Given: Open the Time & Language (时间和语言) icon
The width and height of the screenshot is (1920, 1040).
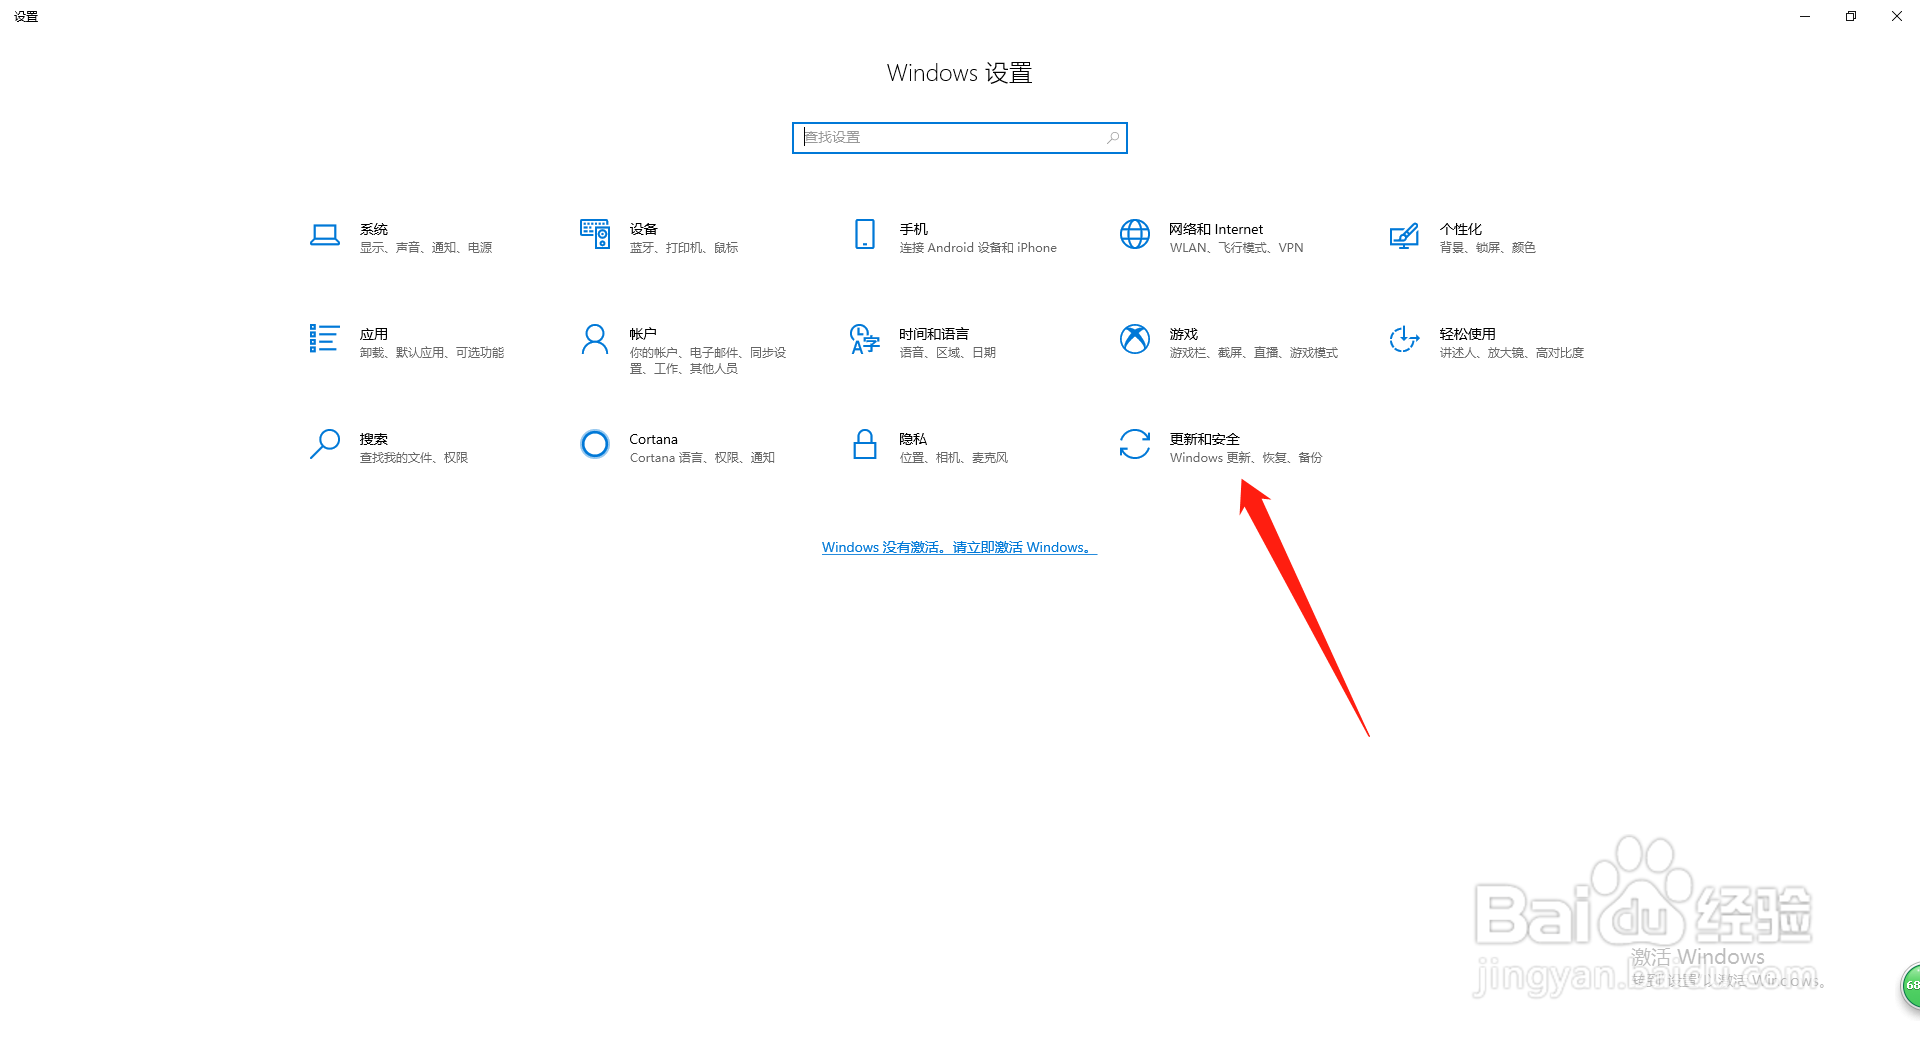Looking at the screenshot, I should click(x=865, y=339).
